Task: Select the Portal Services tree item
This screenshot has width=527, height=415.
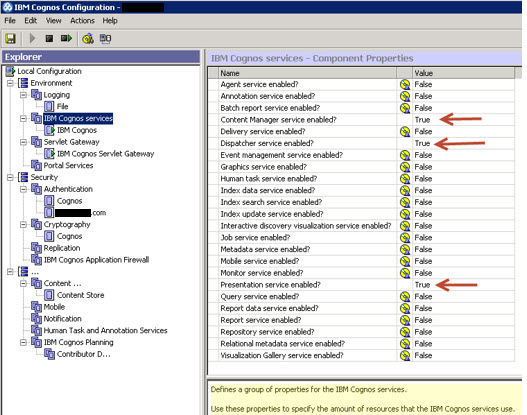Action: (x=68, y=165)
